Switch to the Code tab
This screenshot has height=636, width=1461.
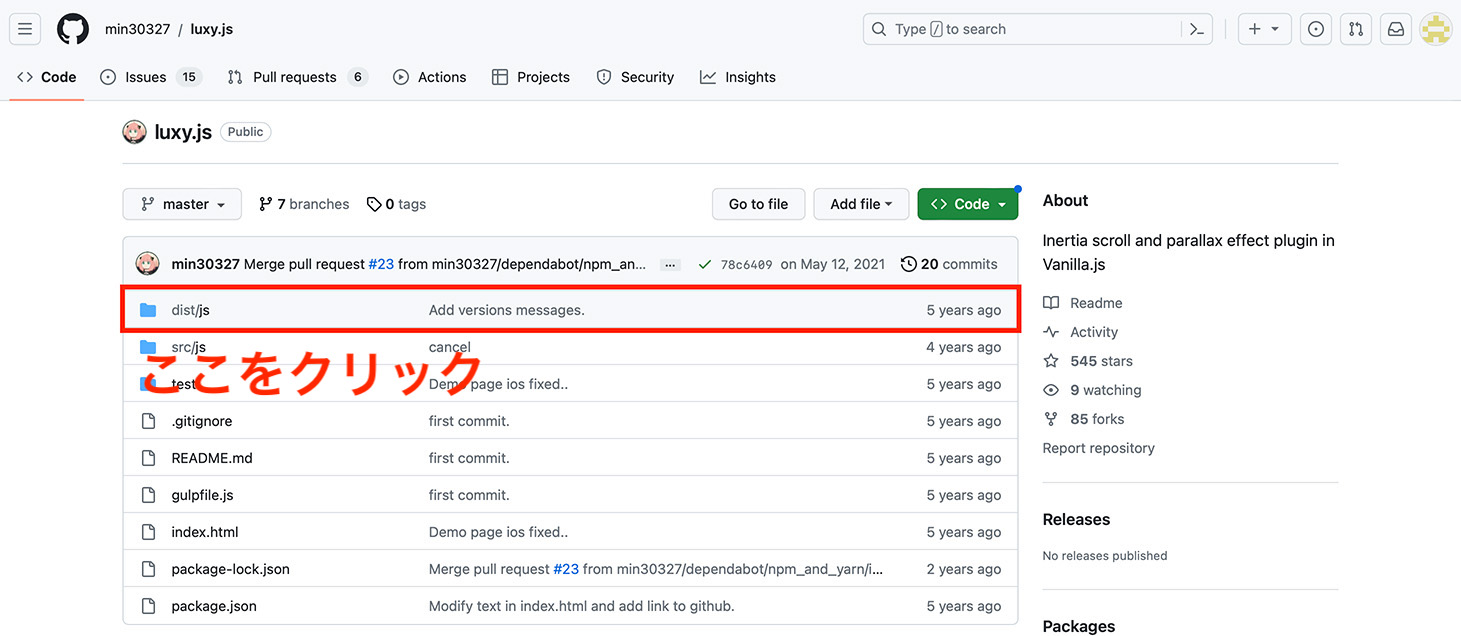(47, 77)
